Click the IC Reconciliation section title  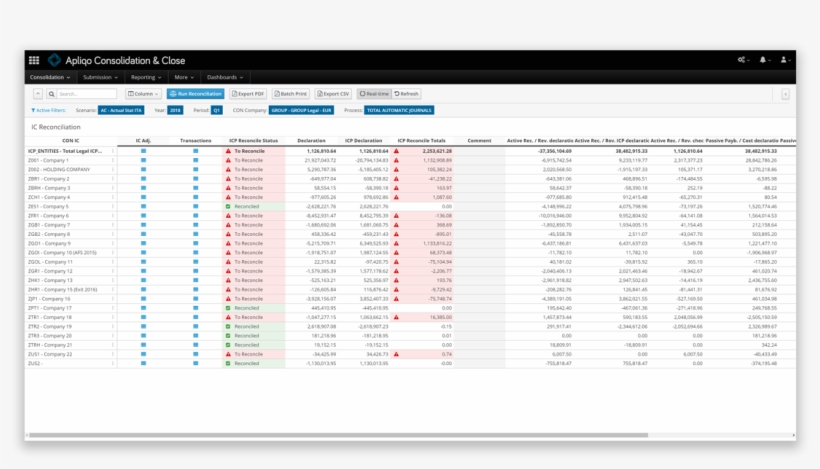tap(56, 127)
